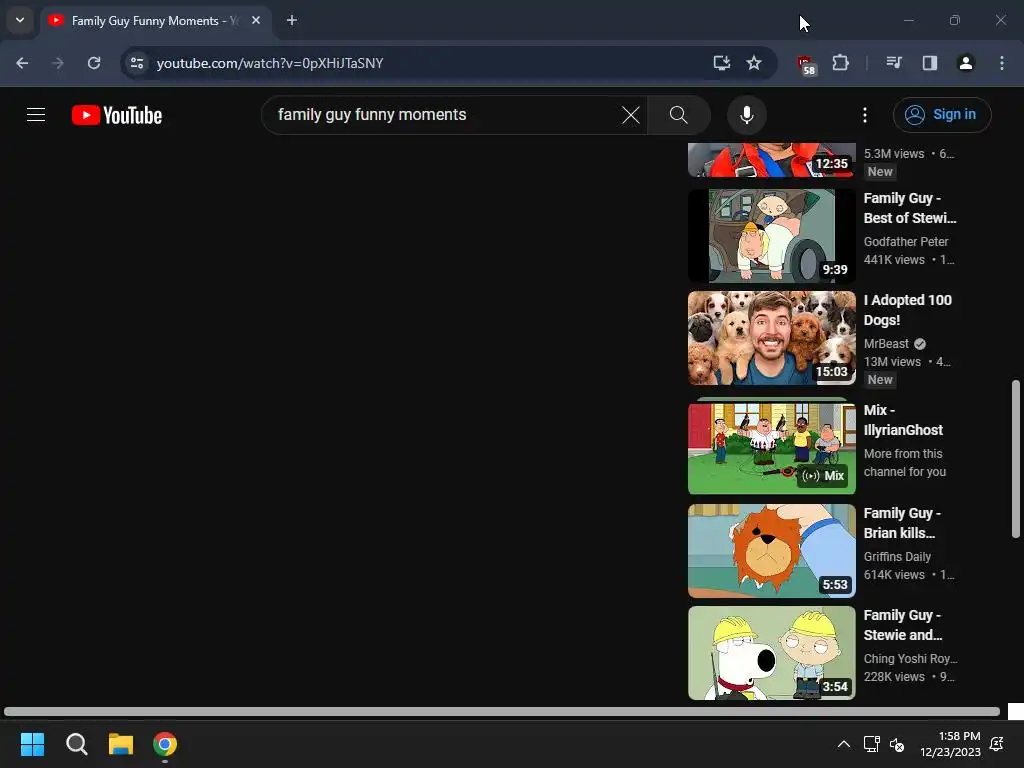
Task: Open the clock showing 1:58 PM
Action: click(950, 744)
